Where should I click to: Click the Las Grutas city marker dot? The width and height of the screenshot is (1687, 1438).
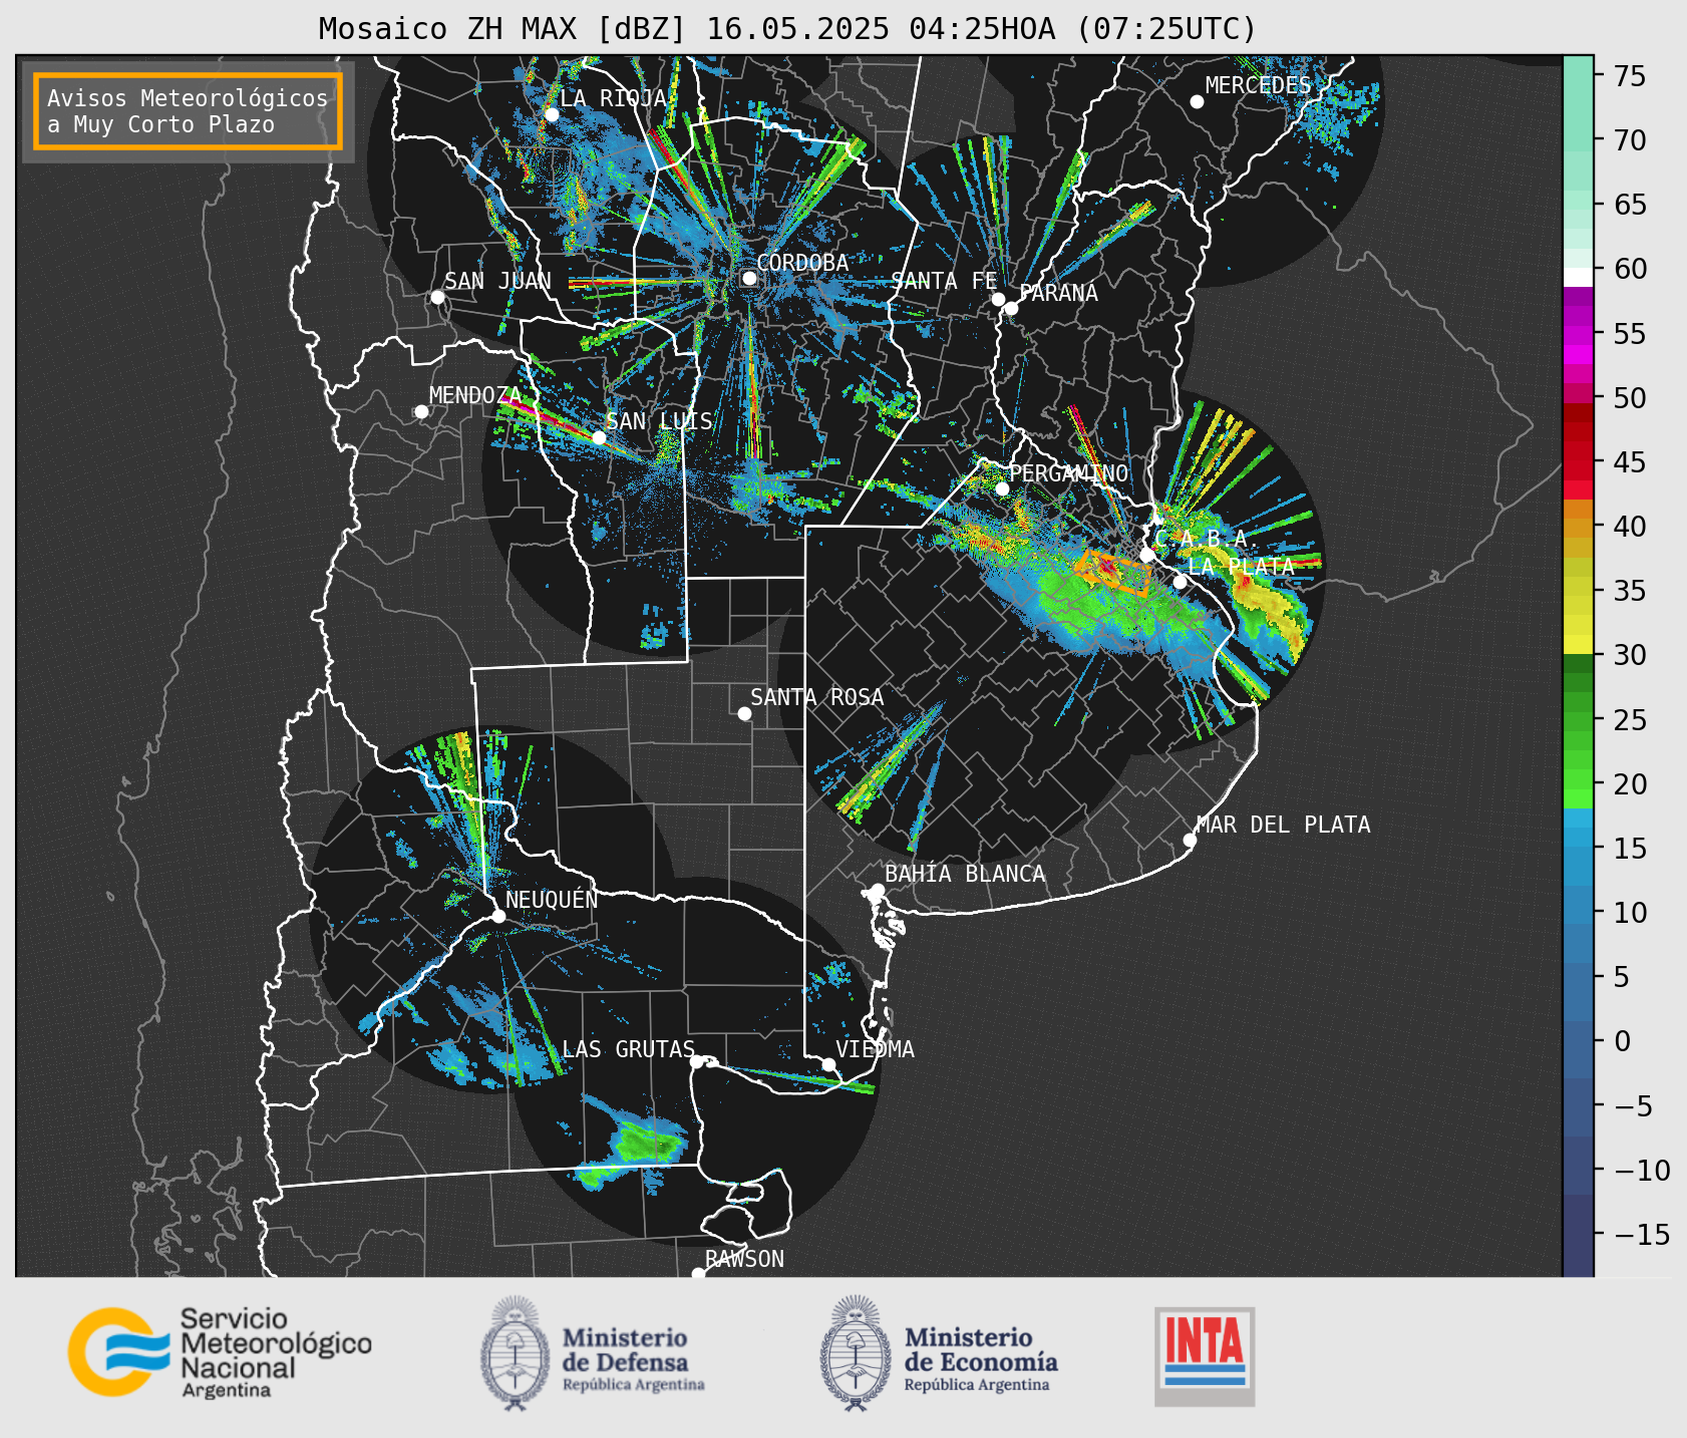[697, 1062]
